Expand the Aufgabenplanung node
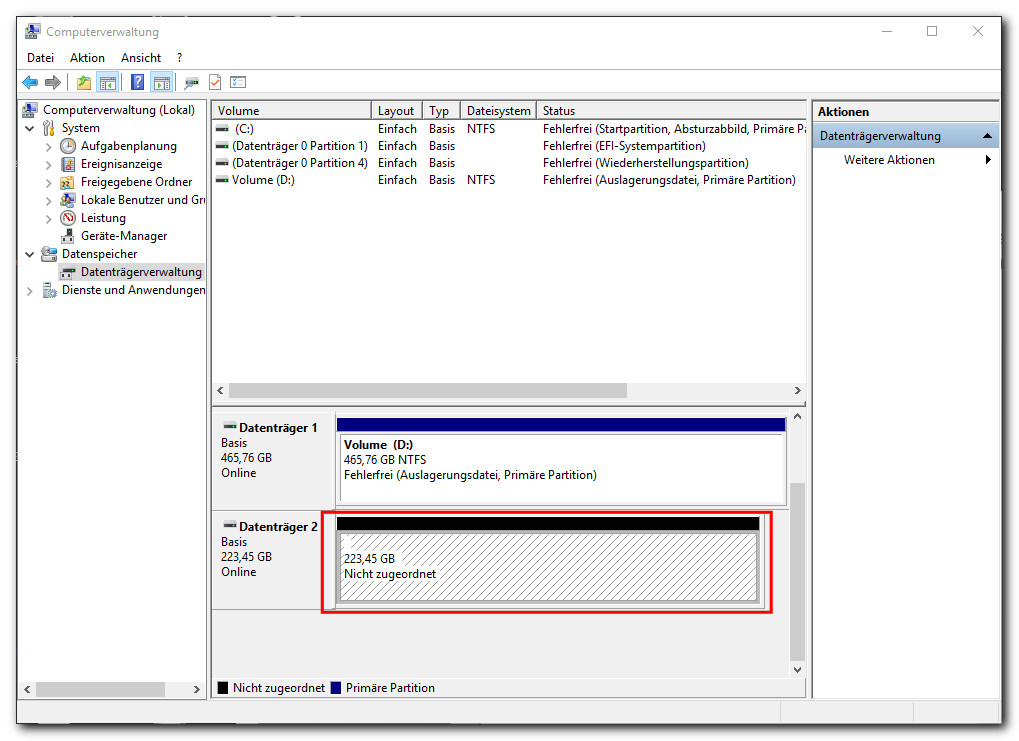This screenshot has width=1019, height=741. click(48, 147)
